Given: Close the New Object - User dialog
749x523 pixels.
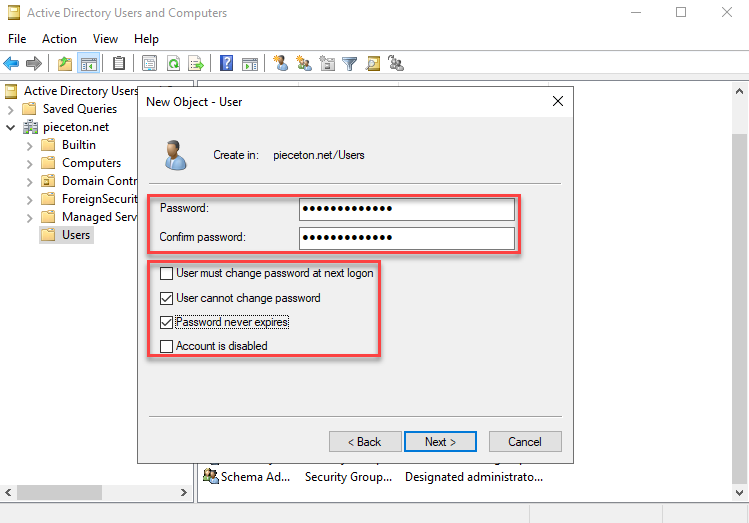Looking at the screenshot, I should pos(558,101).
